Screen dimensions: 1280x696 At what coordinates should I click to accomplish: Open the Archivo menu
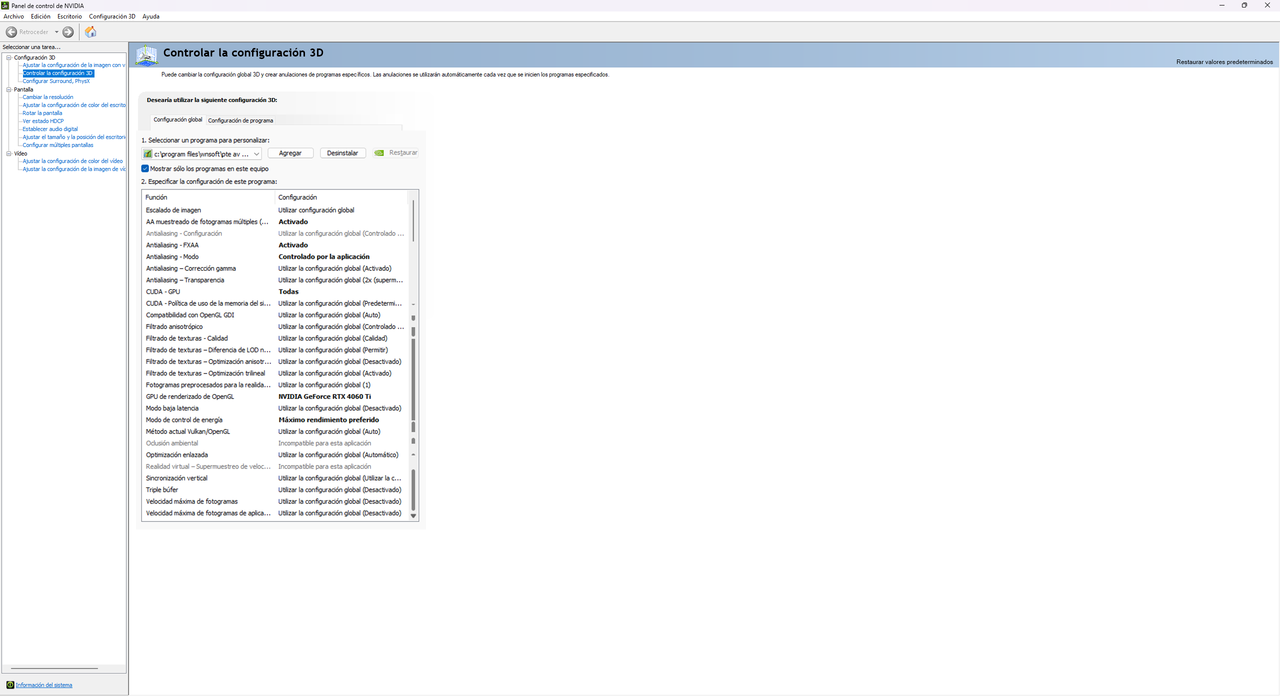tap(13, 17)
